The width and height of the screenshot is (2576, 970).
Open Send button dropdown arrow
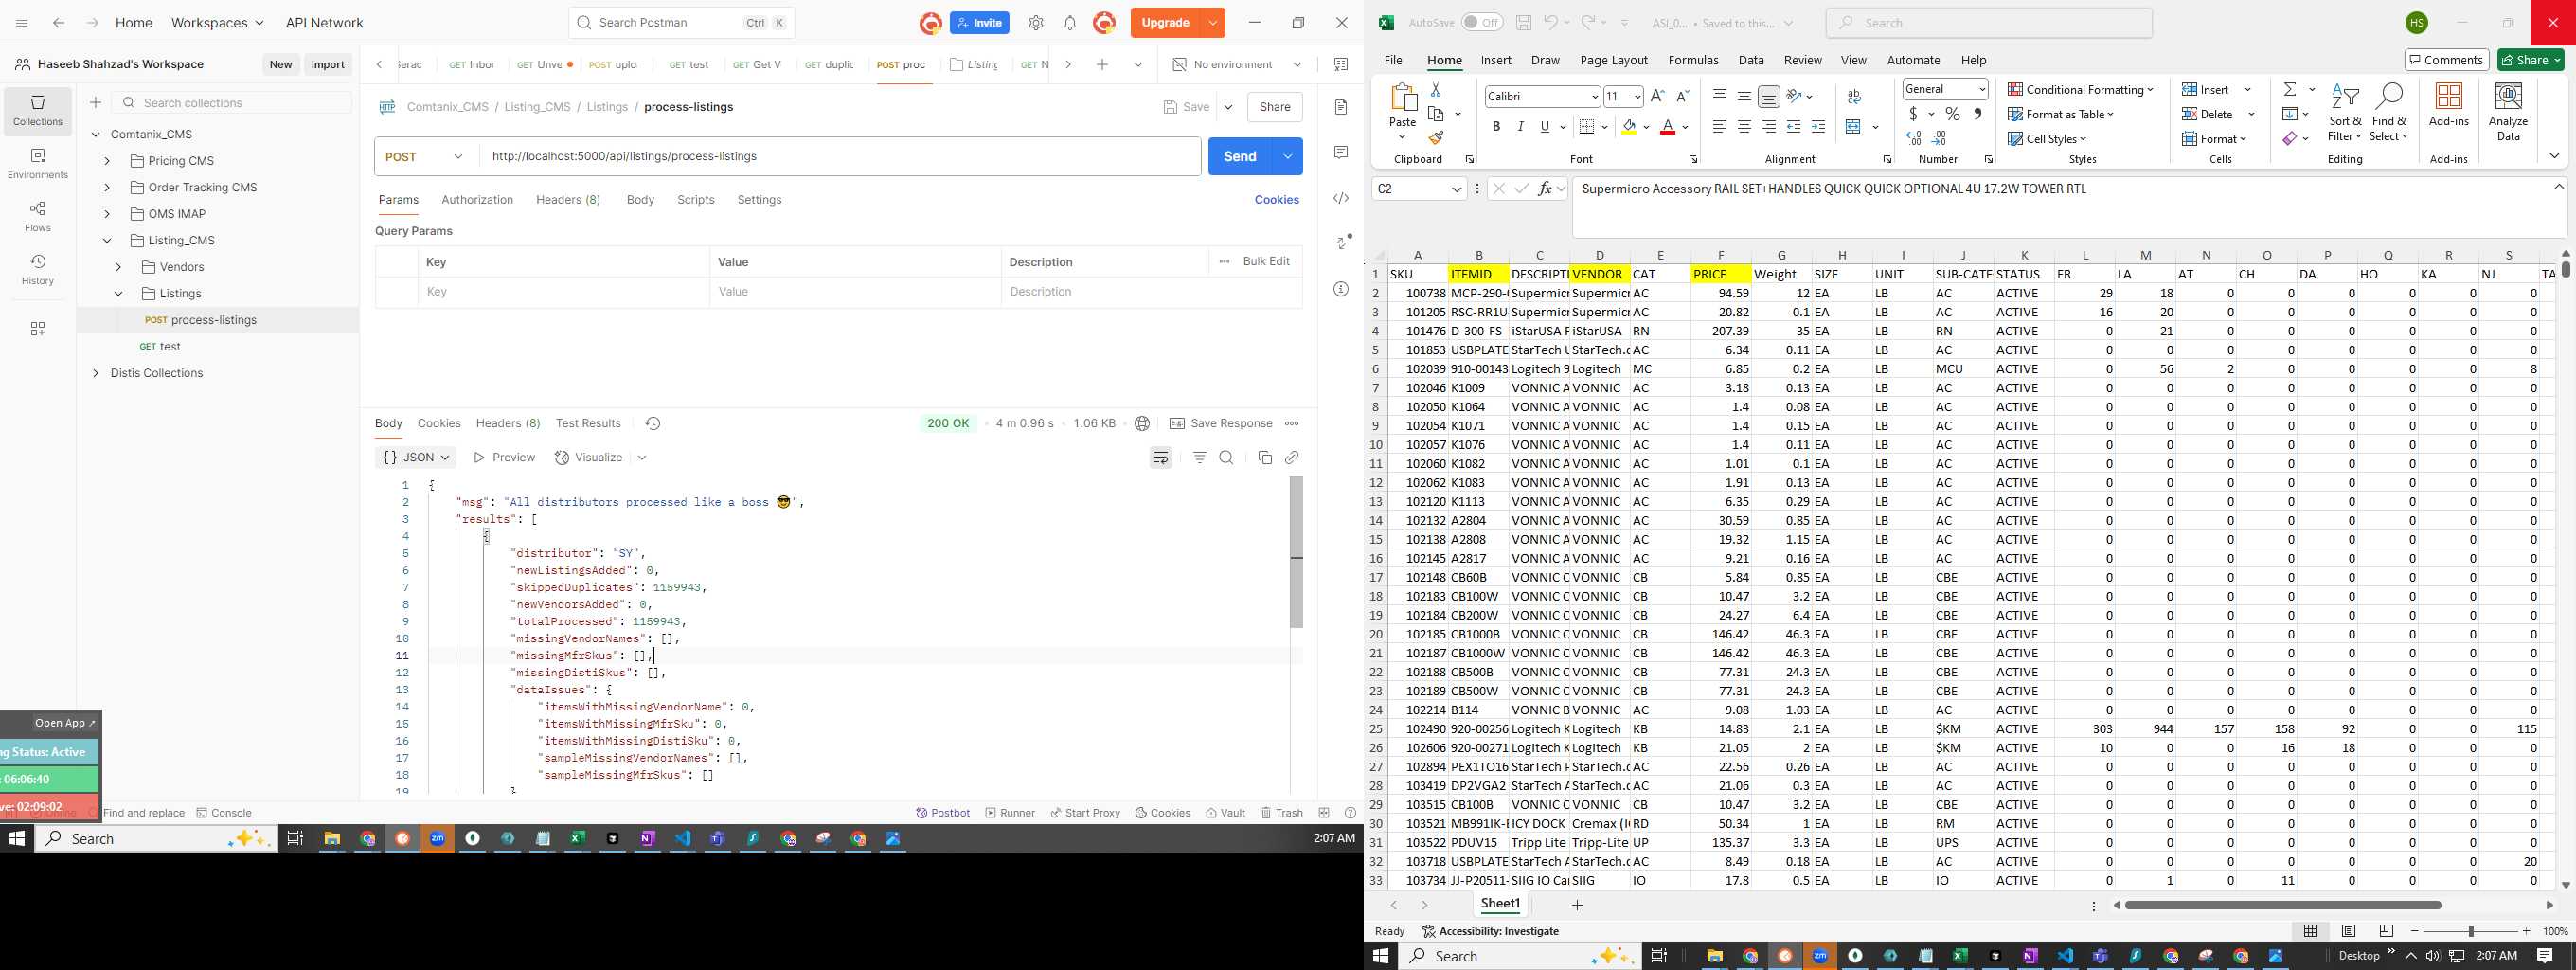point(1288,156)
